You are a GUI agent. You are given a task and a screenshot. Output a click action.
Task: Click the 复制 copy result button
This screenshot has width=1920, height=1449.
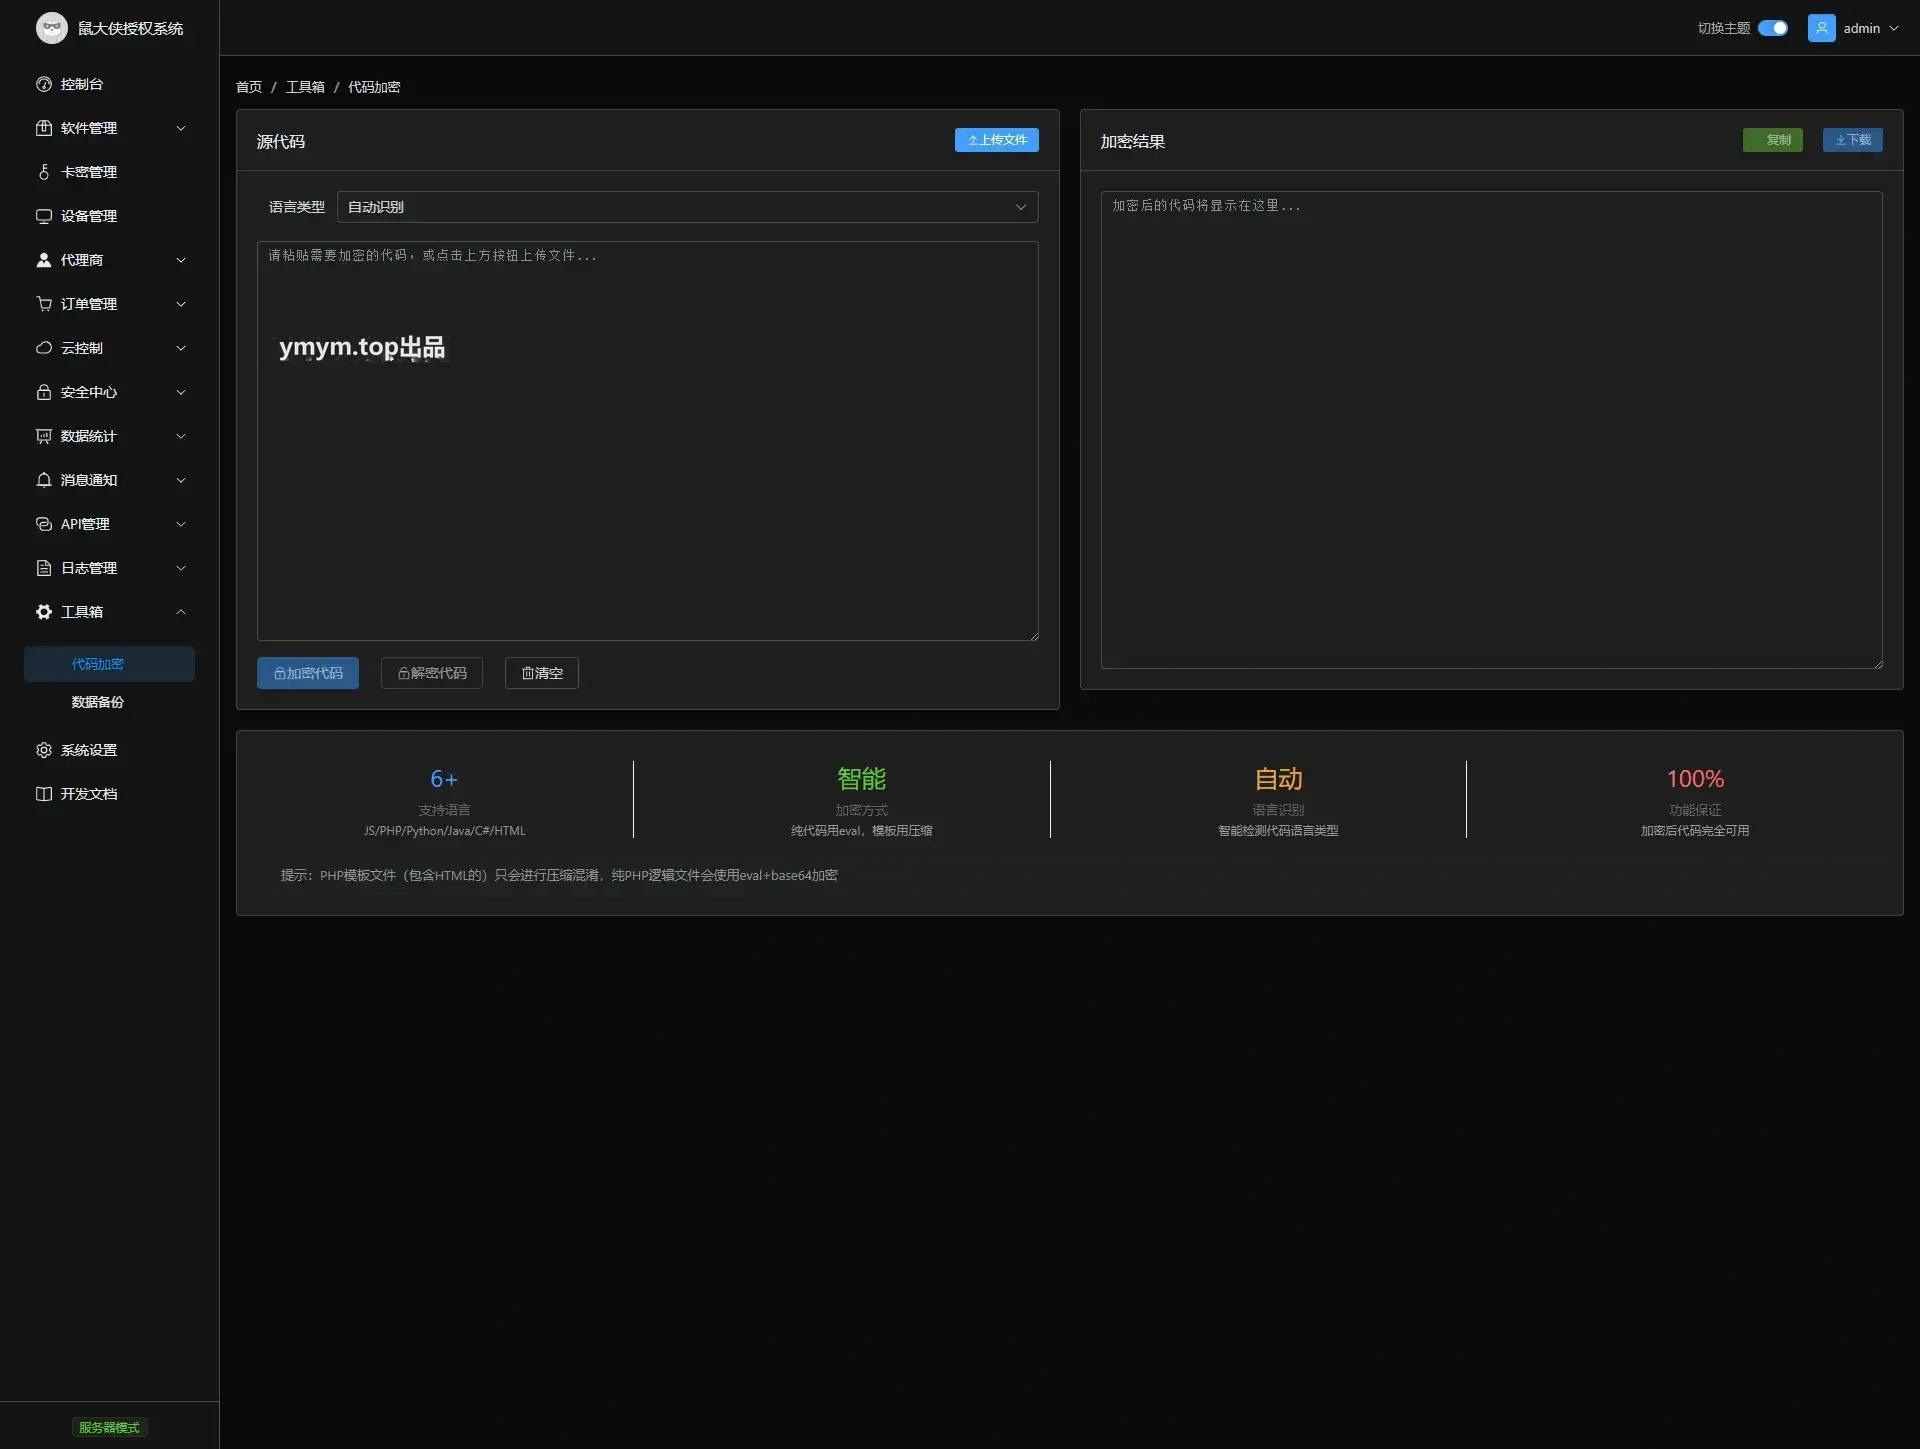click(1773, 140)
